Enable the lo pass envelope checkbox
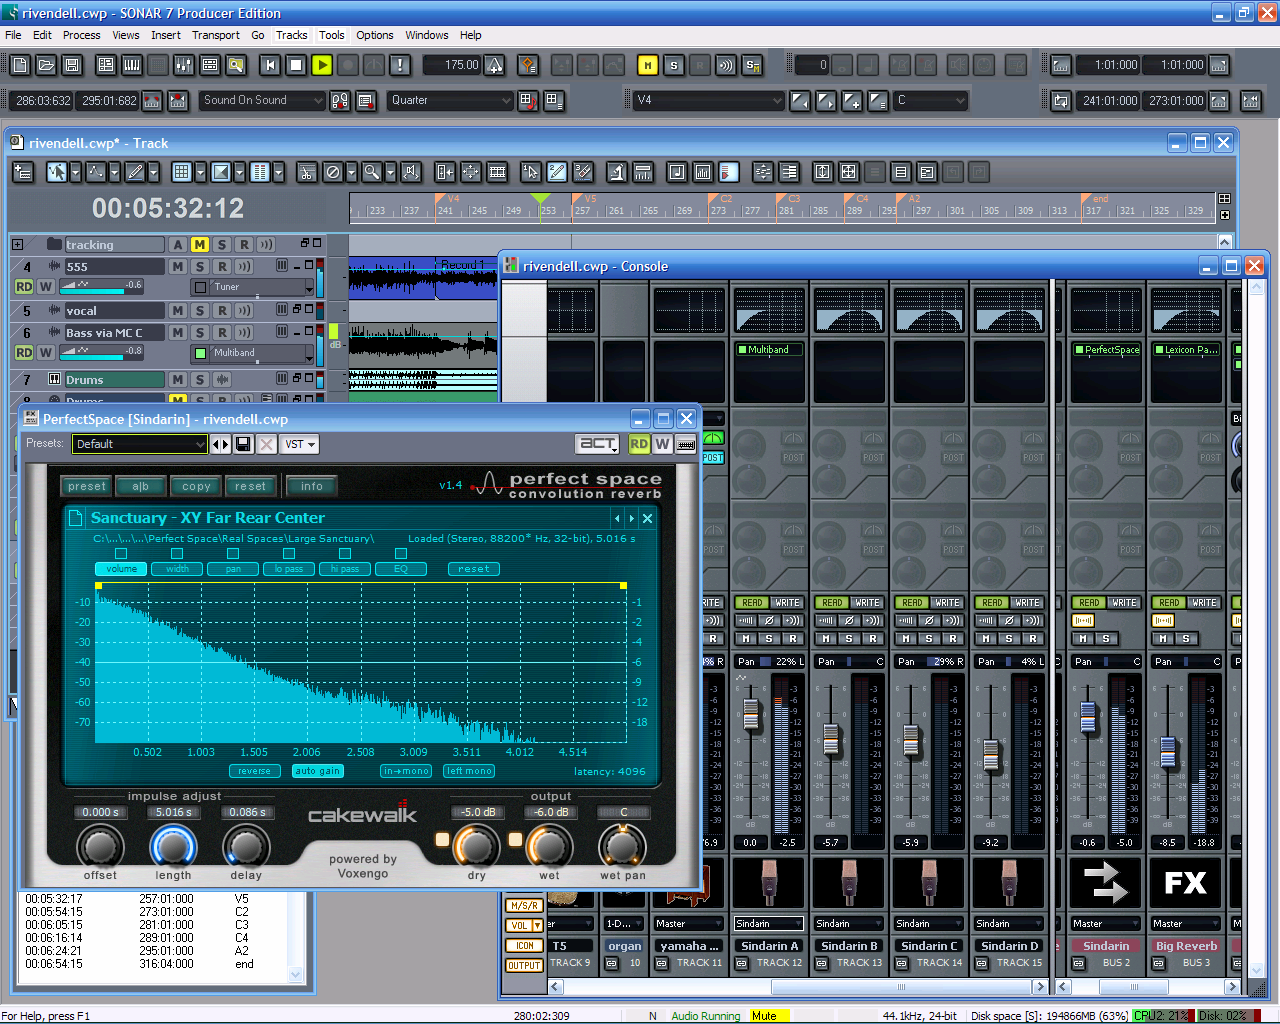Screen dimensions: 1280x1024 [289, 553]
